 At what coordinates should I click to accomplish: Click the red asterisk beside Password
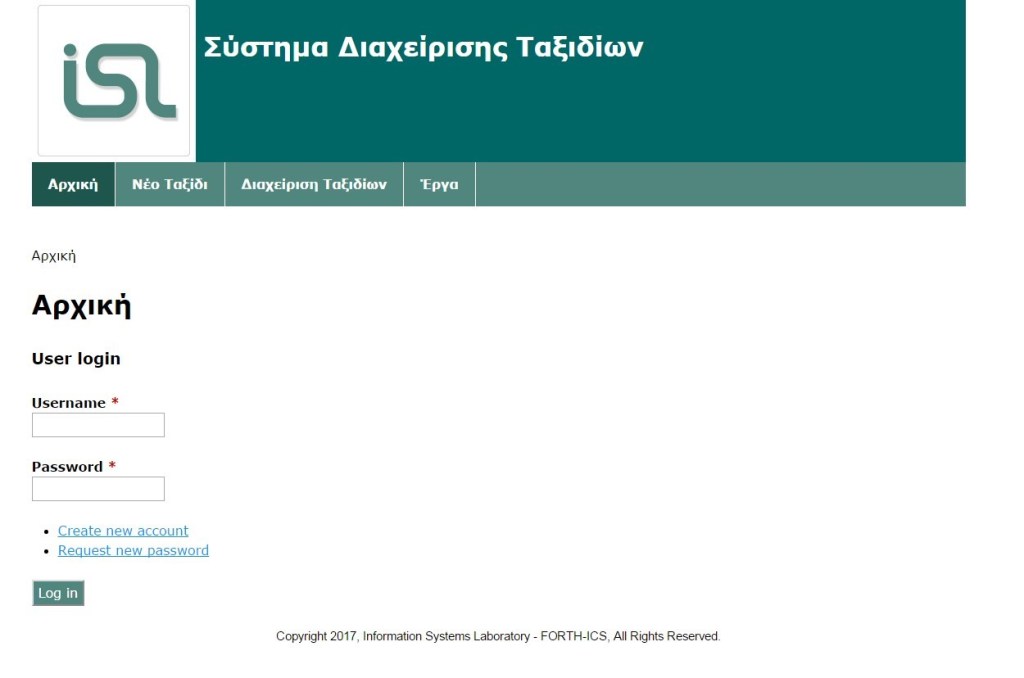click(112, 467)
